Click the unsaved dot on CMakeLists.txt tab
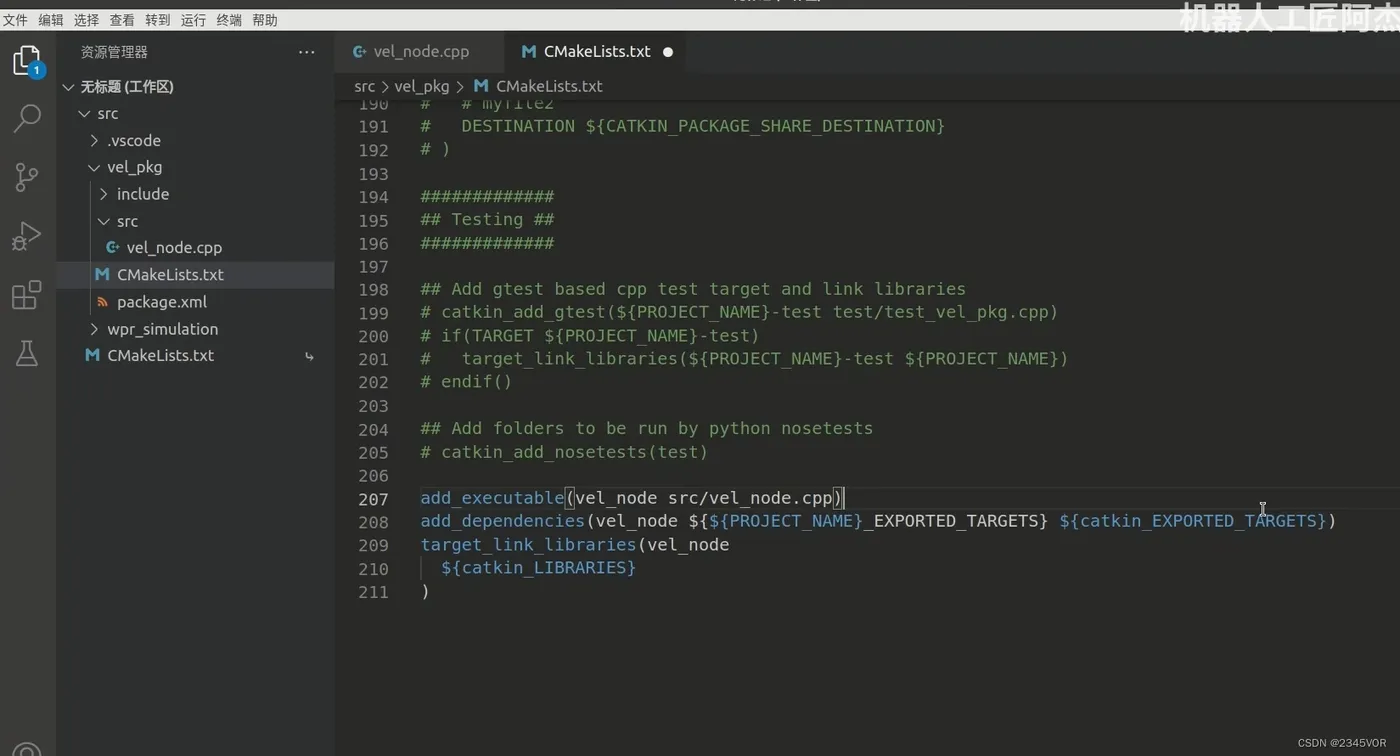Viewport: 1400px width, 756px height. point(668,52)
